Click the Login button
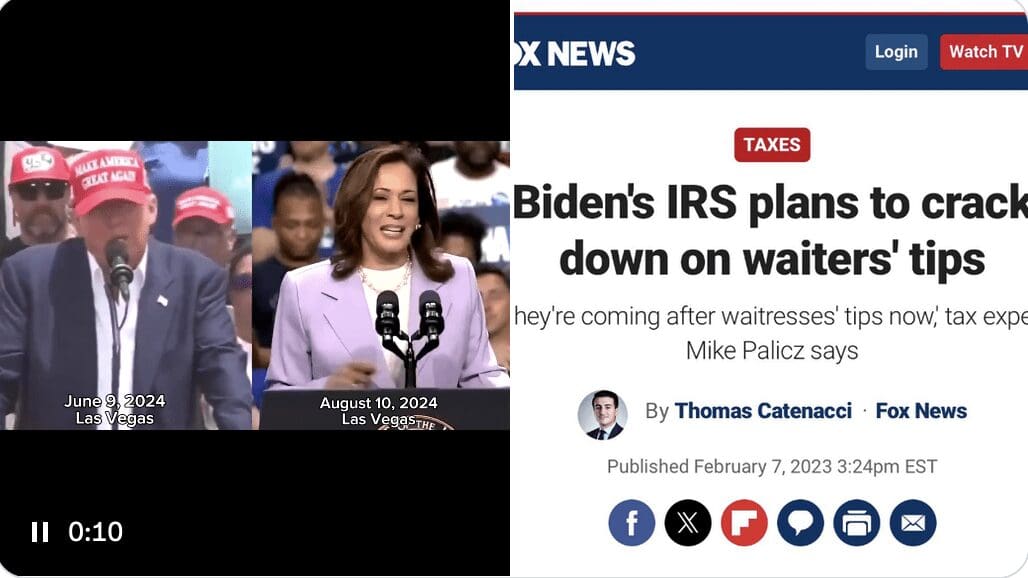This screenshot has height=578, width=1028. (896, 52)
